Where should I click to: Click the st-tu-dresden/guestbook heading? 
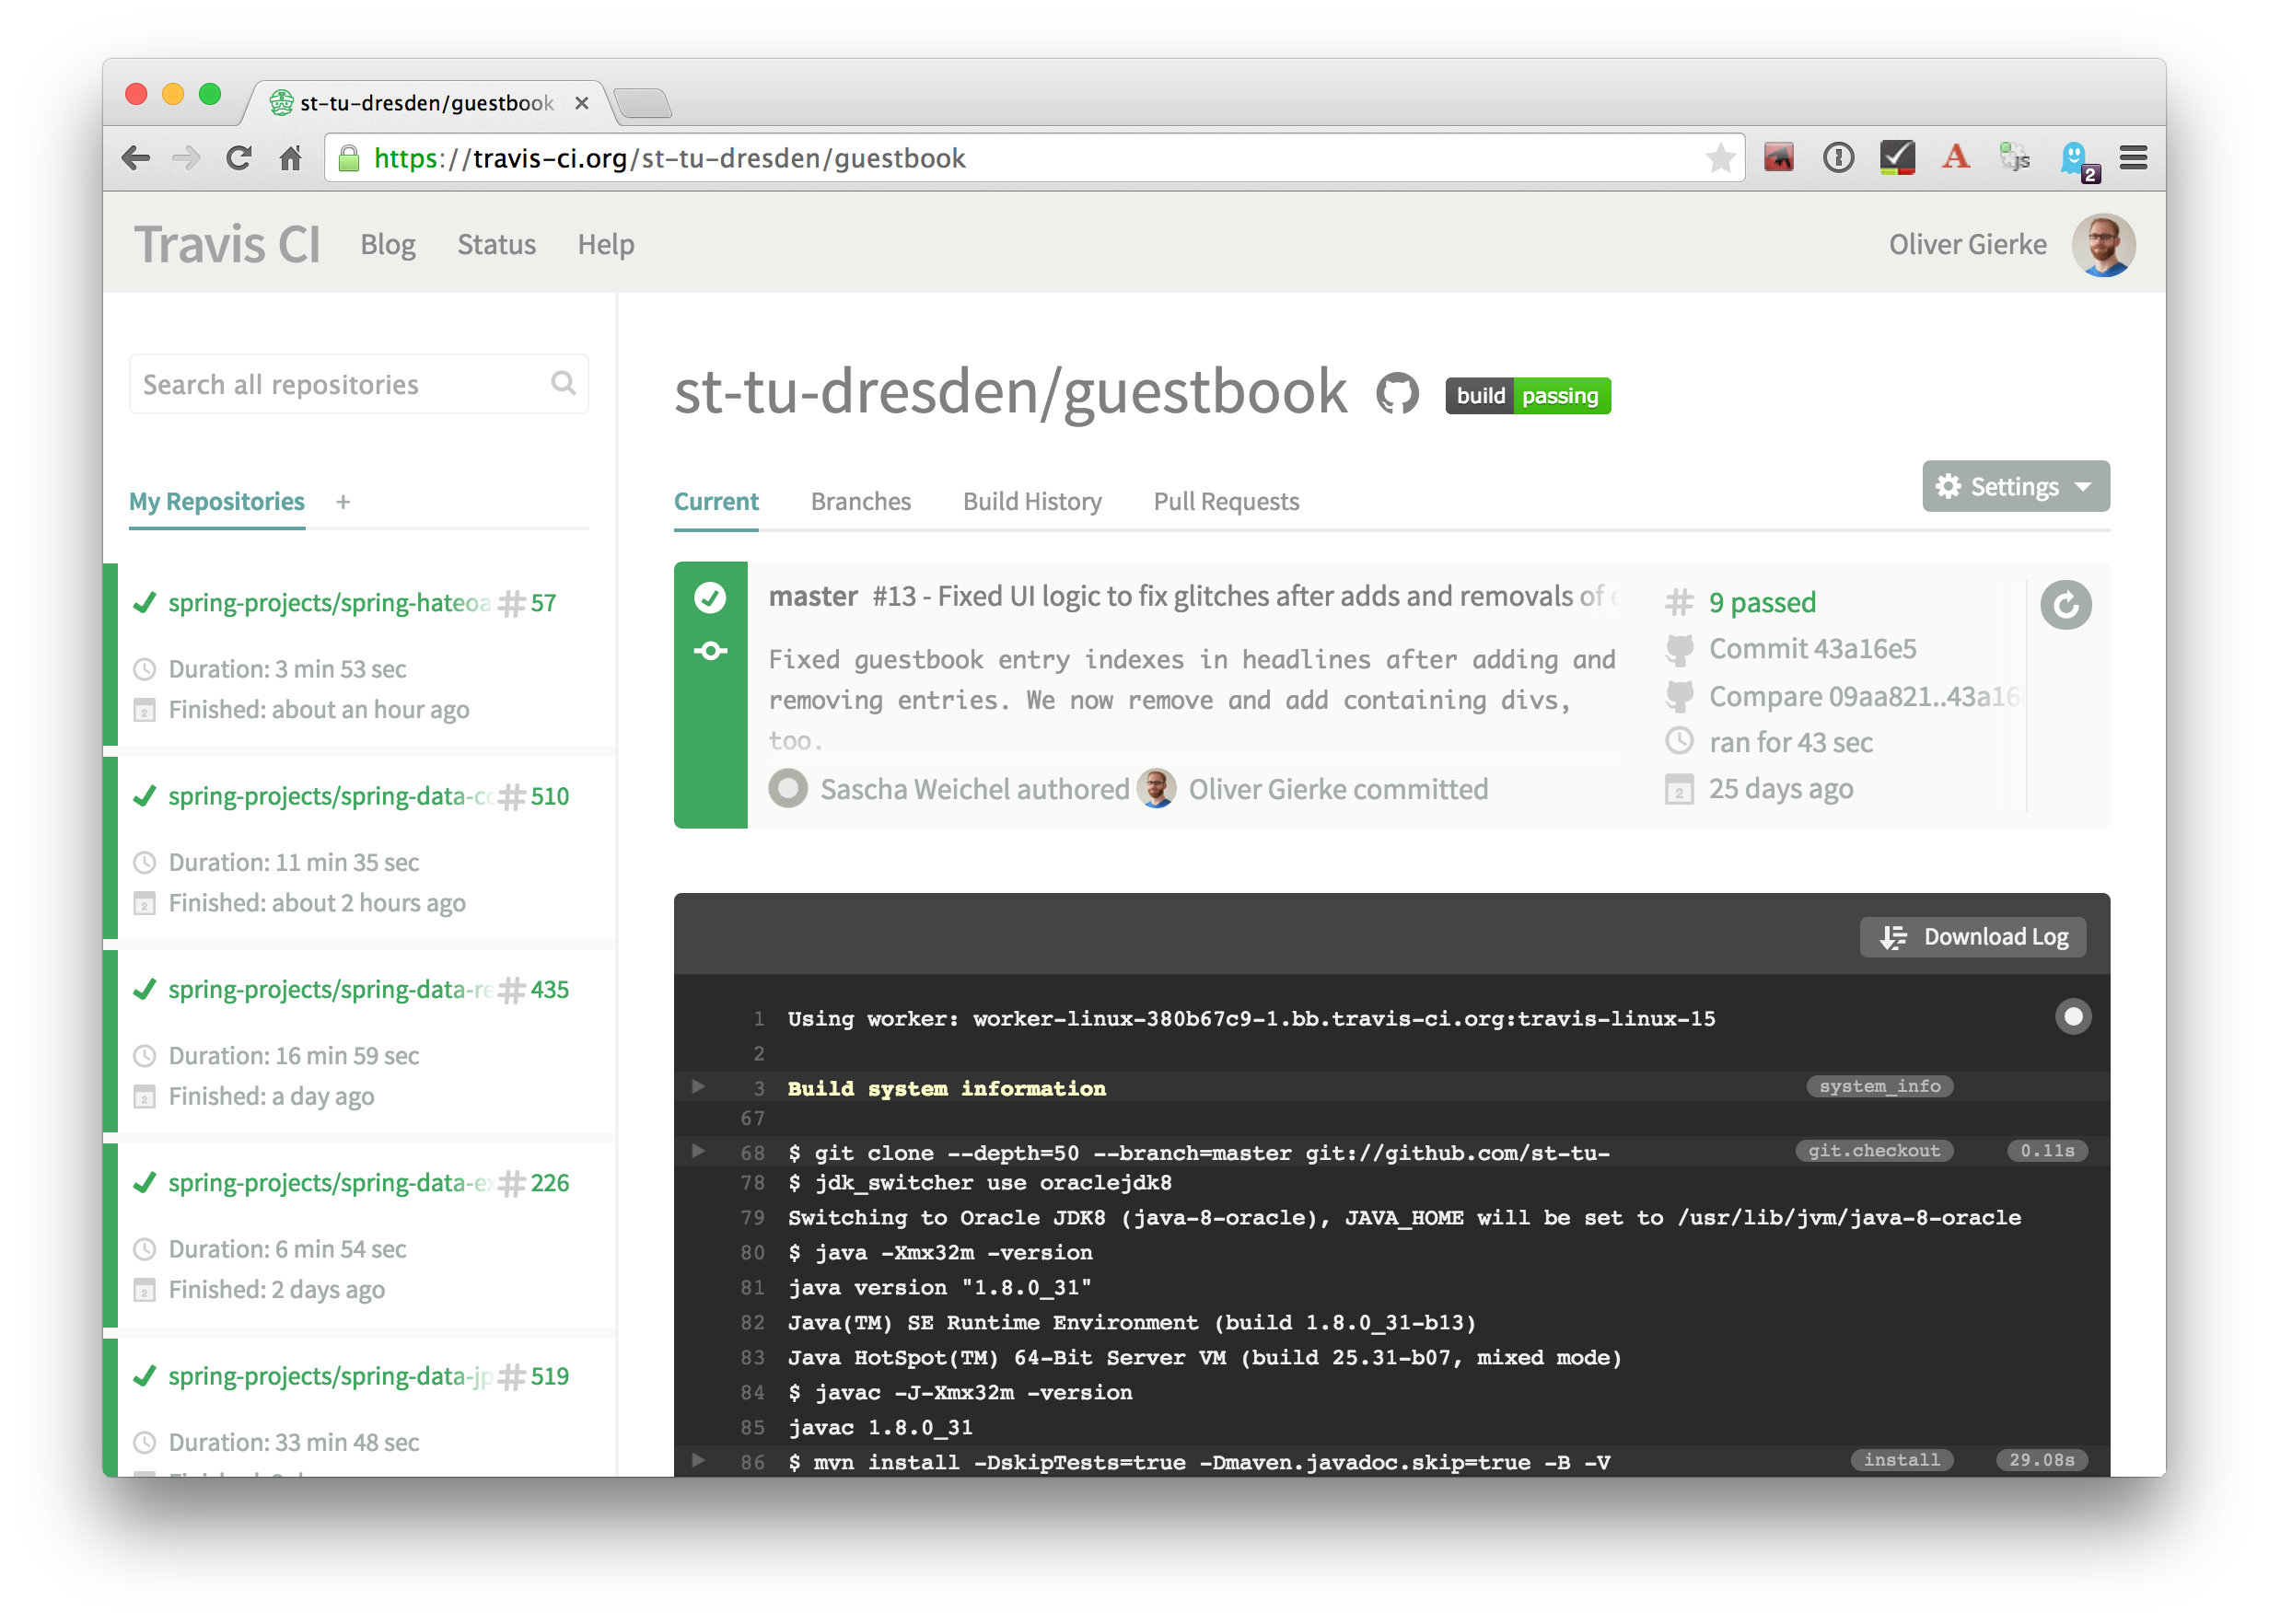coord(1010,391)
